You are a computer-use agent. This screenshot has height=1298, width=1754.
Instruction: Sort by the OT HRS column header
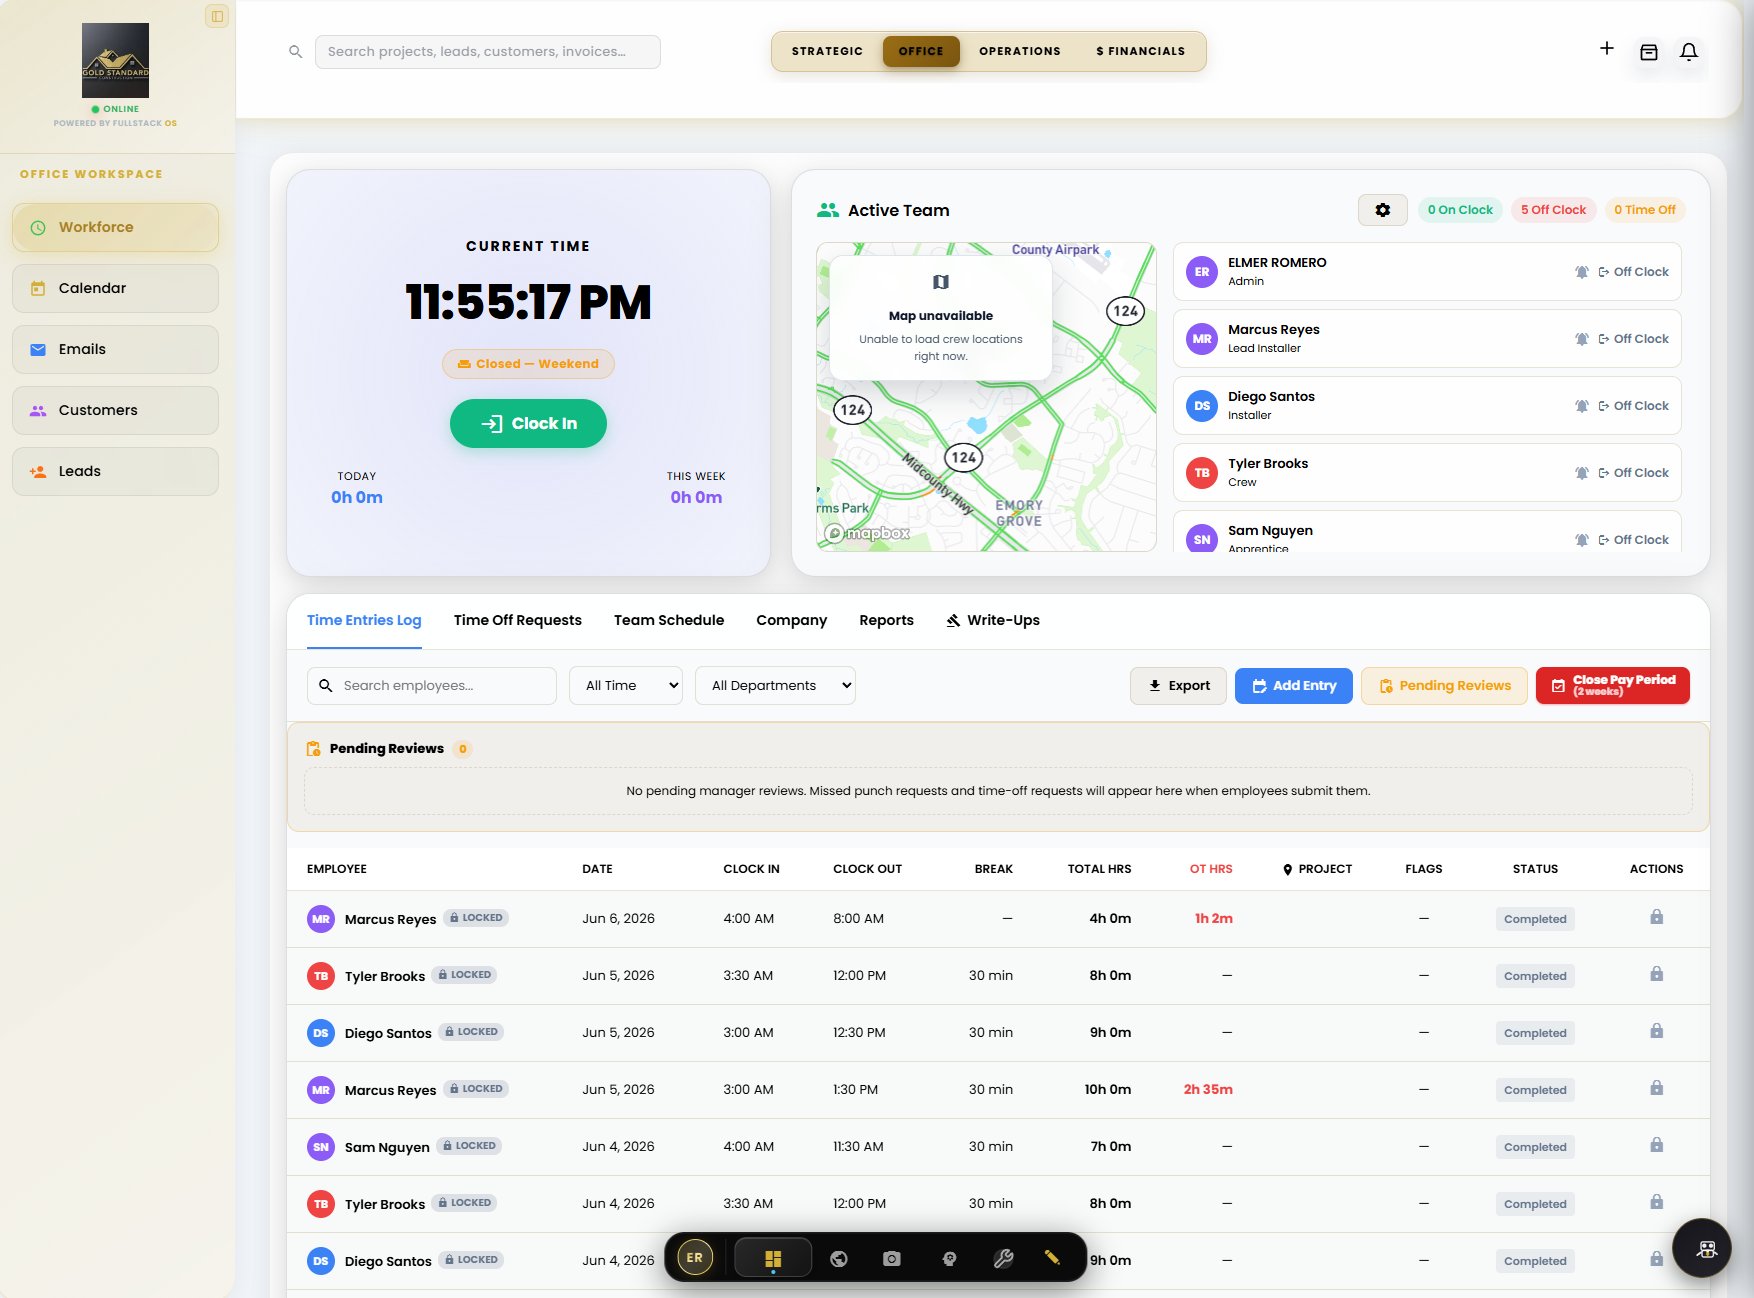(1211, 869)
